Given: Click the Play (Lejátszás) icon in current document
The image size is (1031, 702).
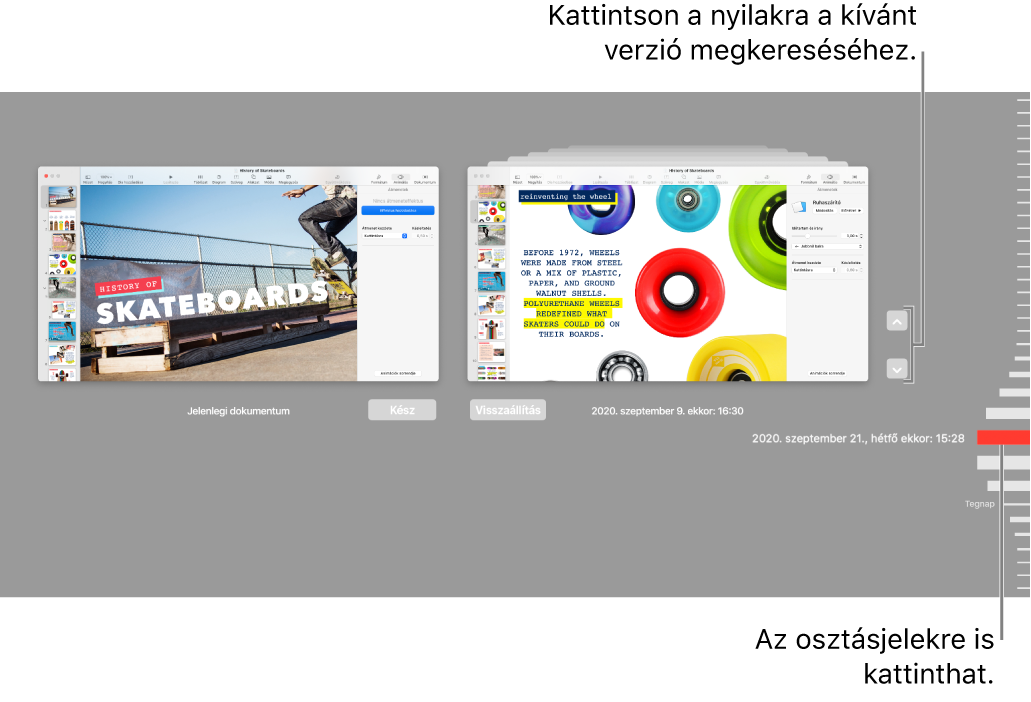Looking at the screenshot, I should tap(171, 179).
